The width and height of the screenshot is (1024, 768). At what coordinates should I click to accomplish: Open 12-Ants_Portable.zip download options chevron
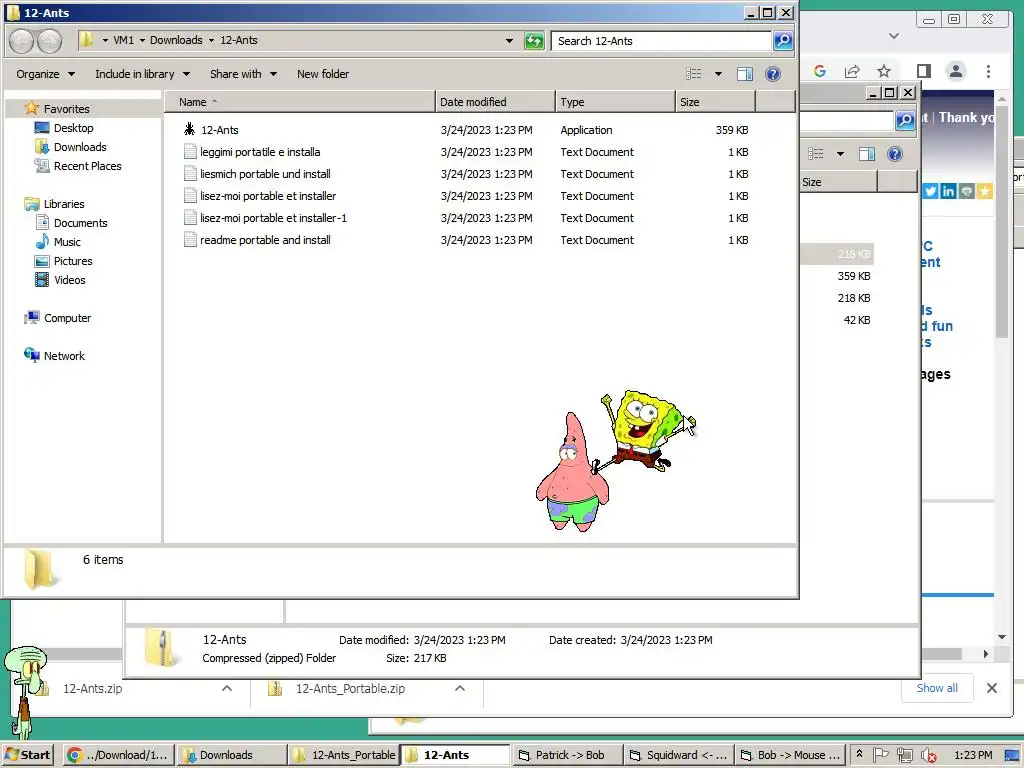pyautogui.click(x=460, y=688)
